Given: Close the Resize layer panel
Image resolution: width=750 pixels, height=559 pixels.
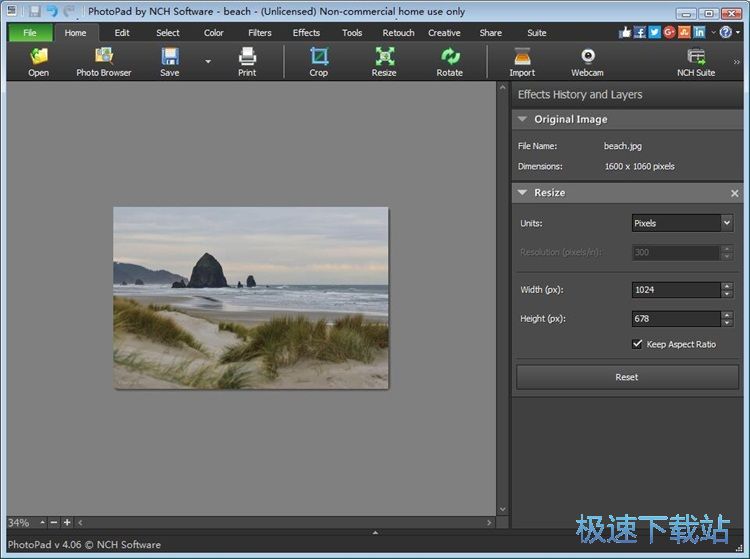Looking at the screenshot, I should [735, 193].
